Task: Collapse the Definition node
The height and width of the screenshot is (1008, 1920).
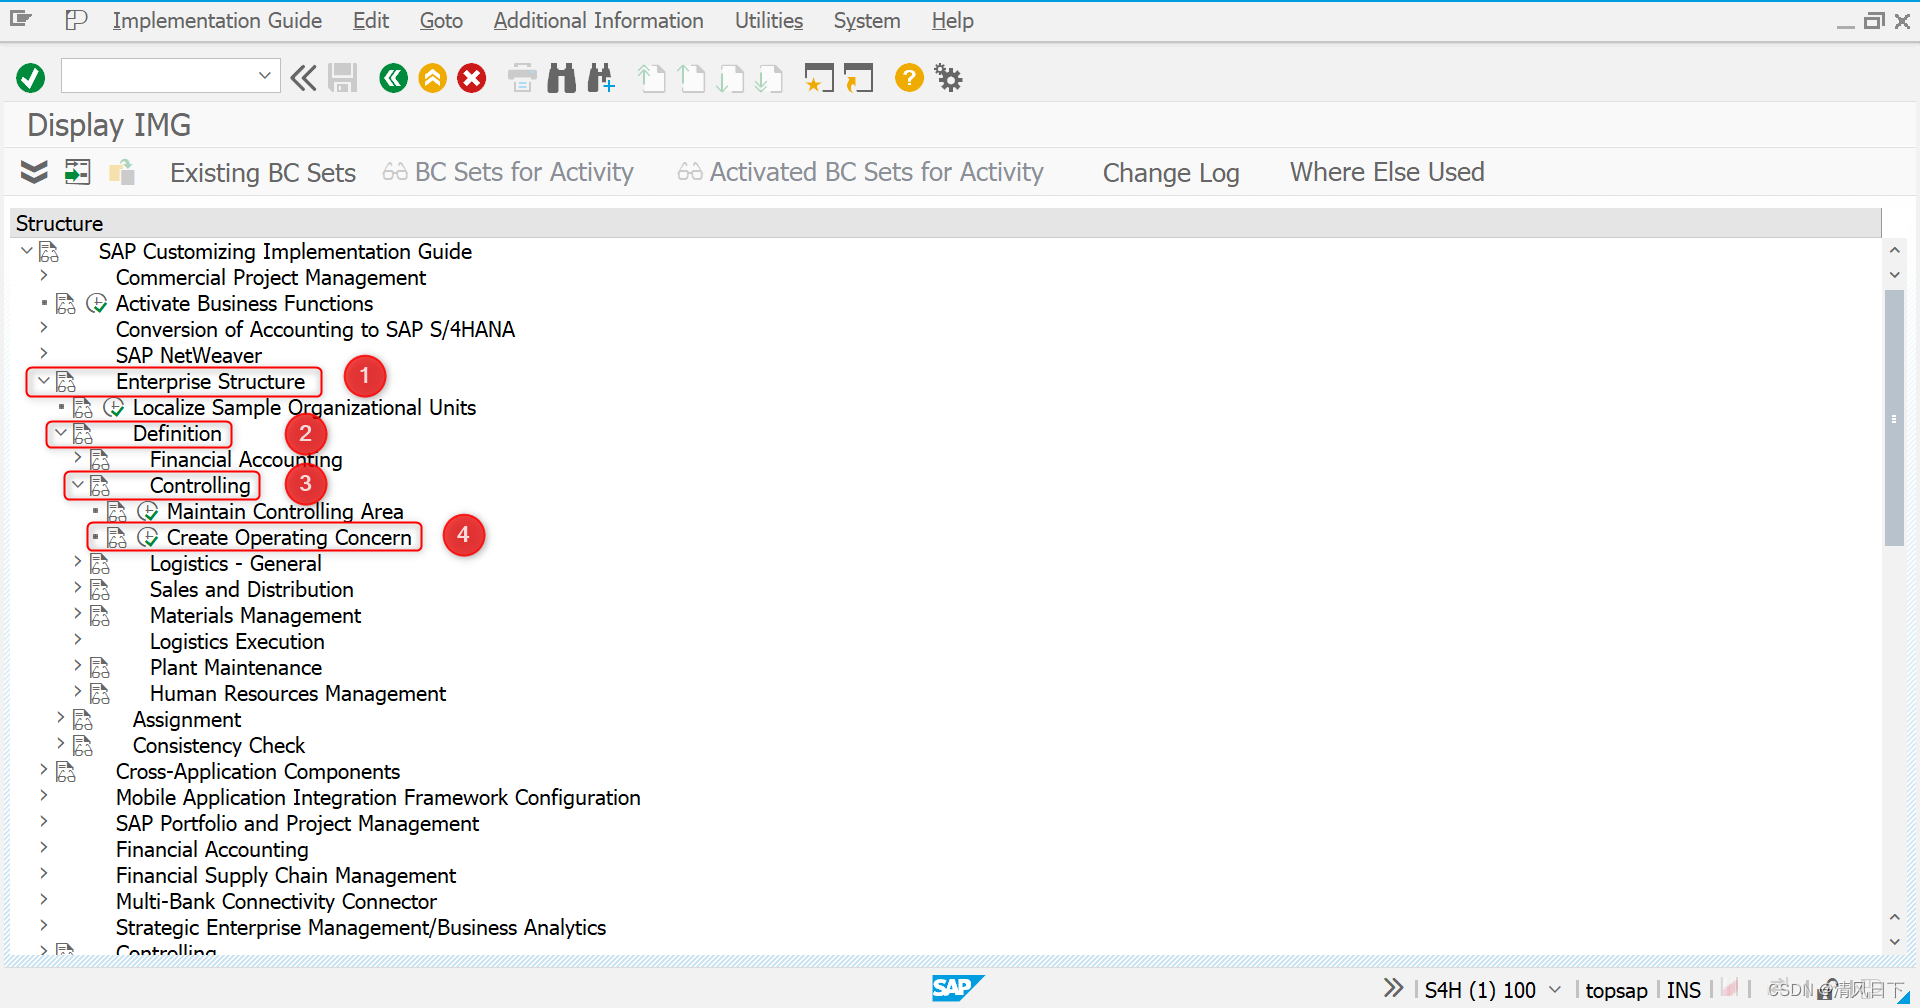Action: [60, 432]
